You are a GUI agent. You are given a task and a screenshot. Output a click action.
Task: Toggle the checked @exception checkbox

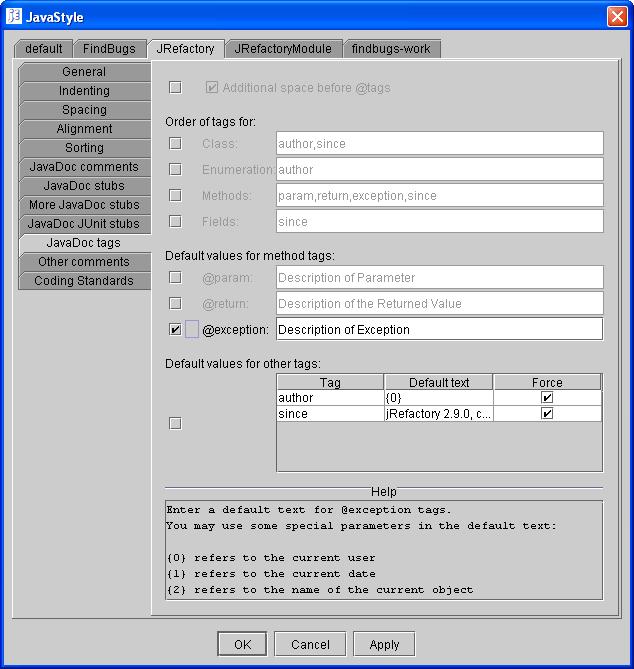pos(176,330)
